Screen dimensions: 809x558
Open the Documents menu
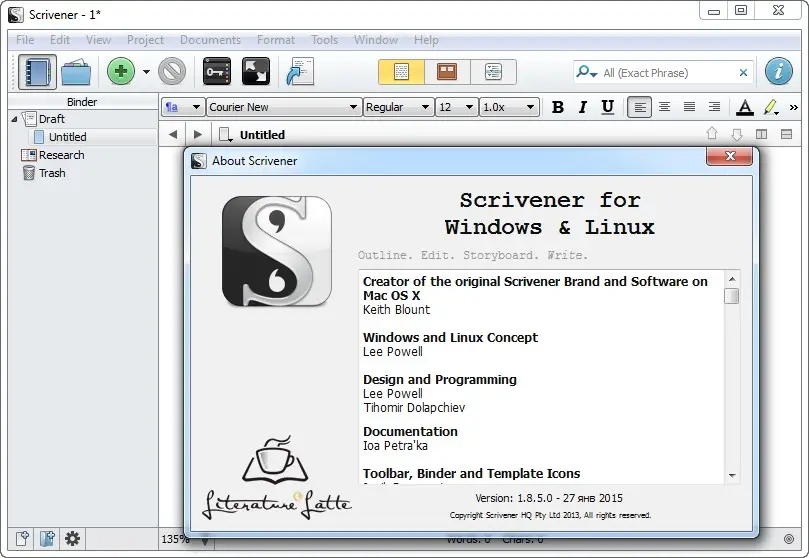(211, 40)
